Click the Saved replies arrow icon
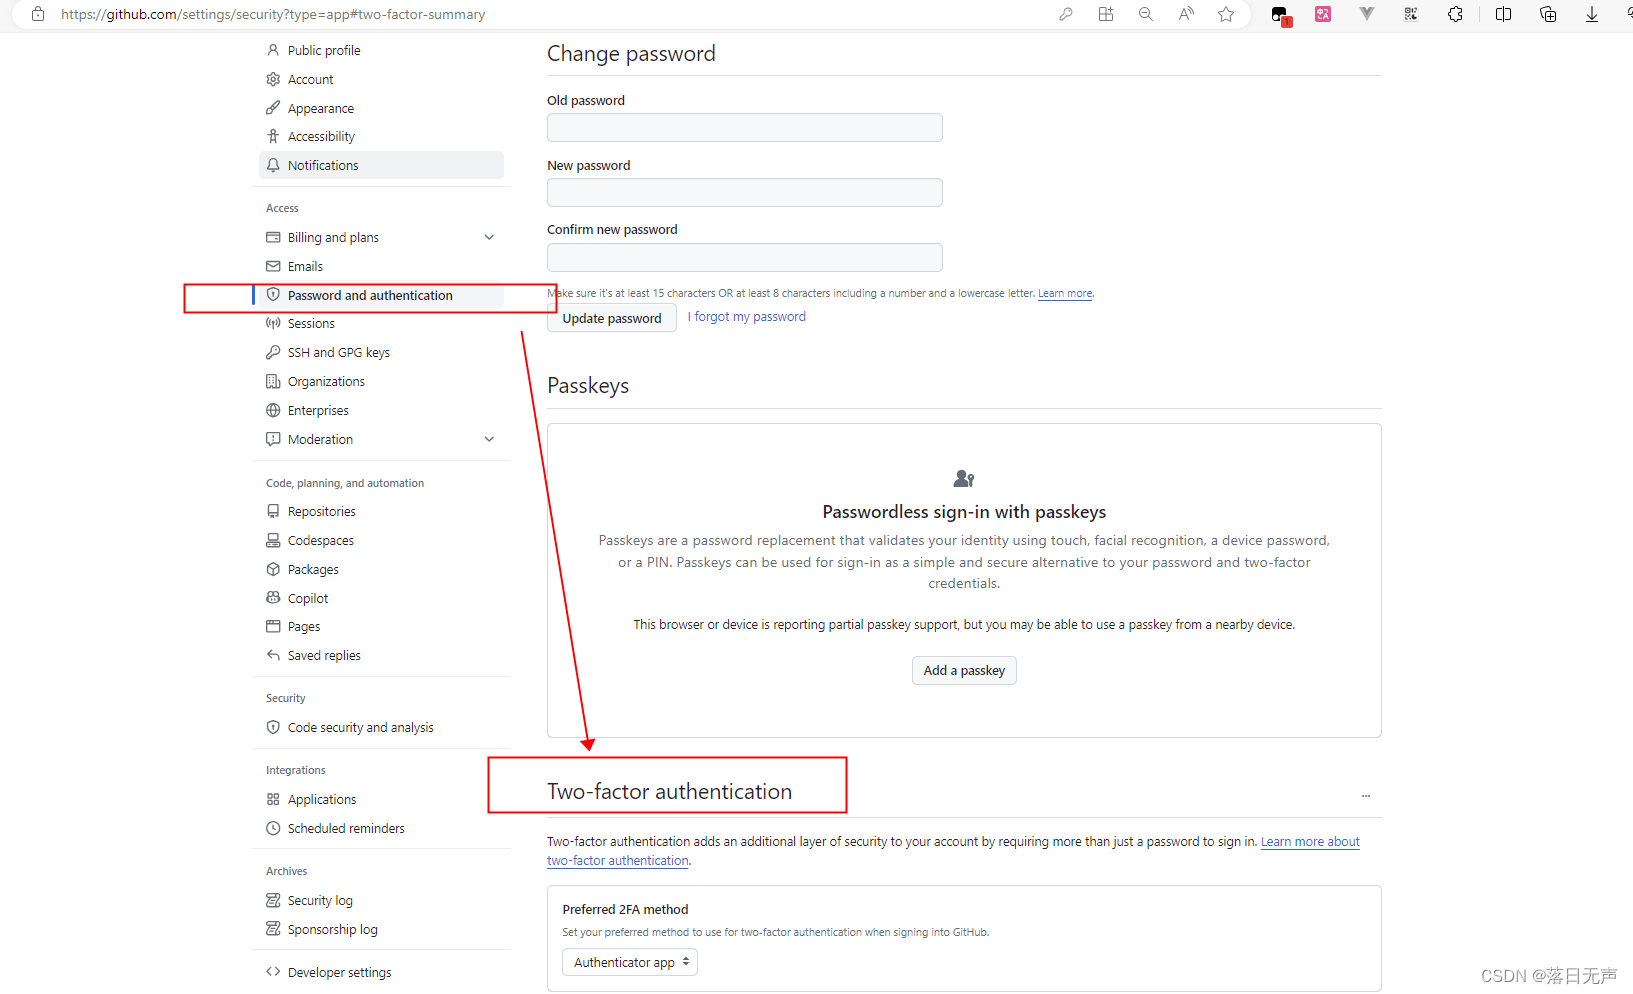The height and width of the screenshot is (994, 1633). pos(273,655)
